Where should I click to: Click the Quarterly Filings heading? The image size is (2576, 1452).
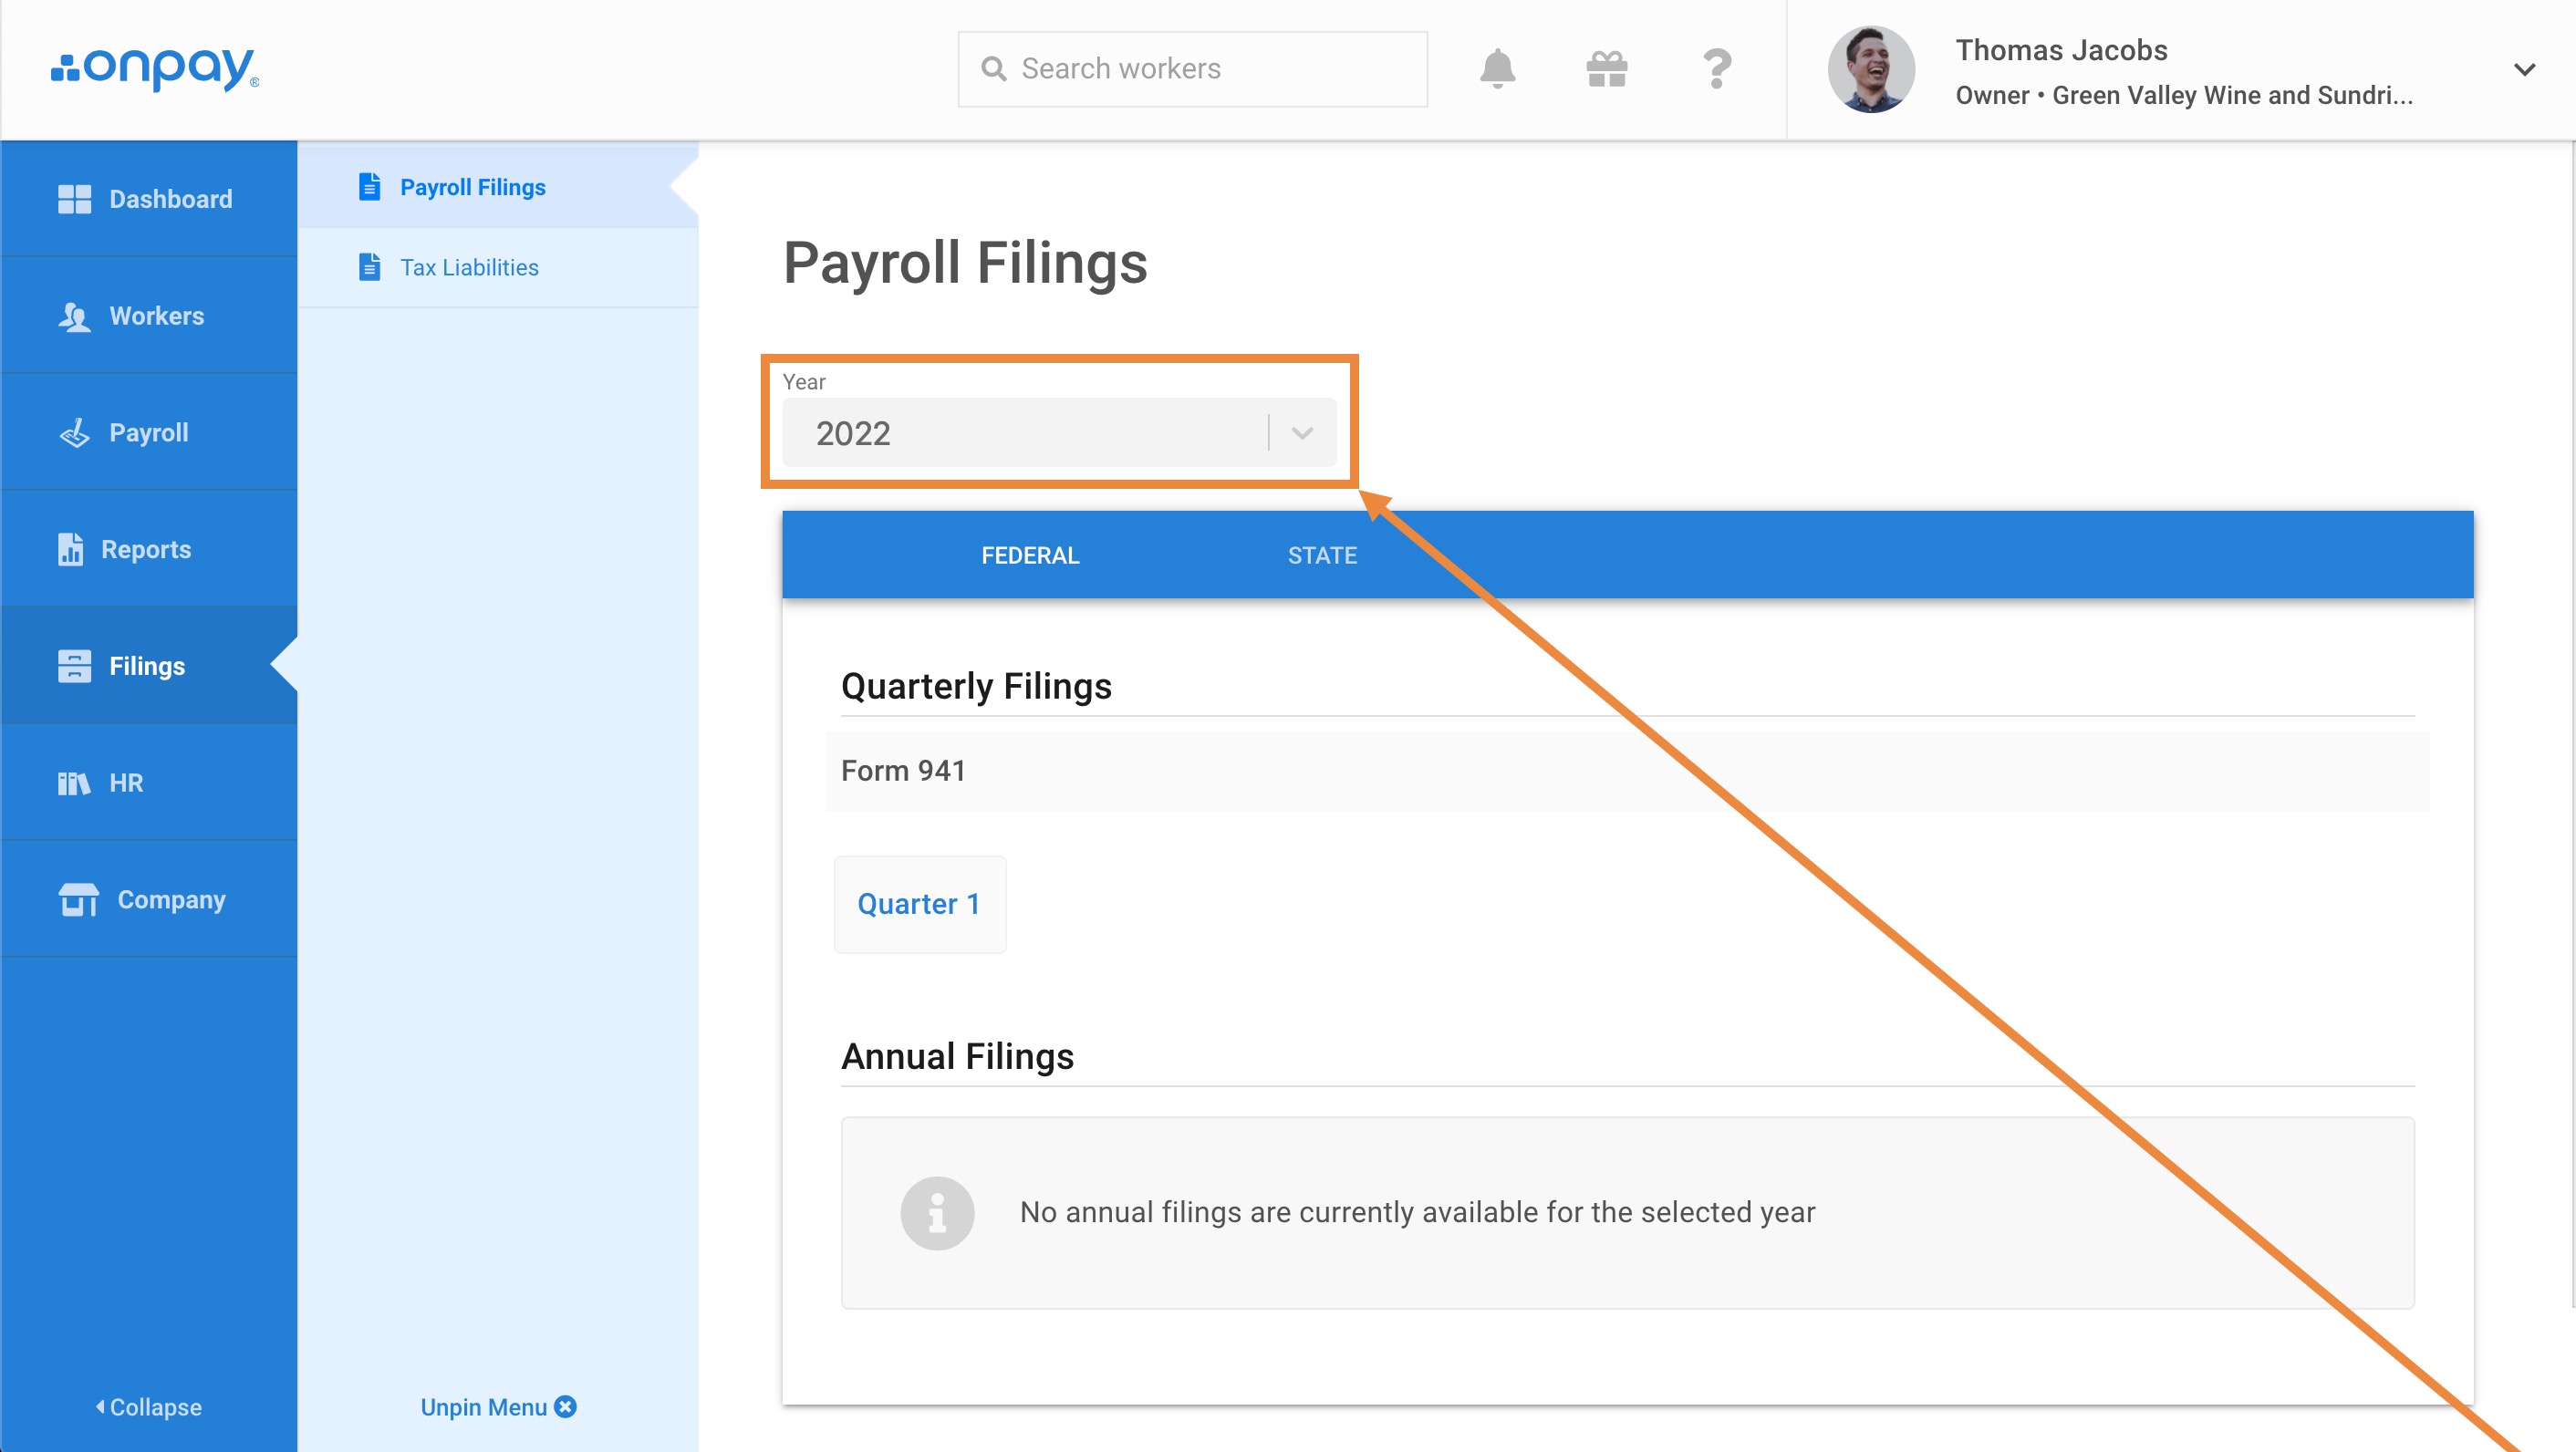pos(976,686)
